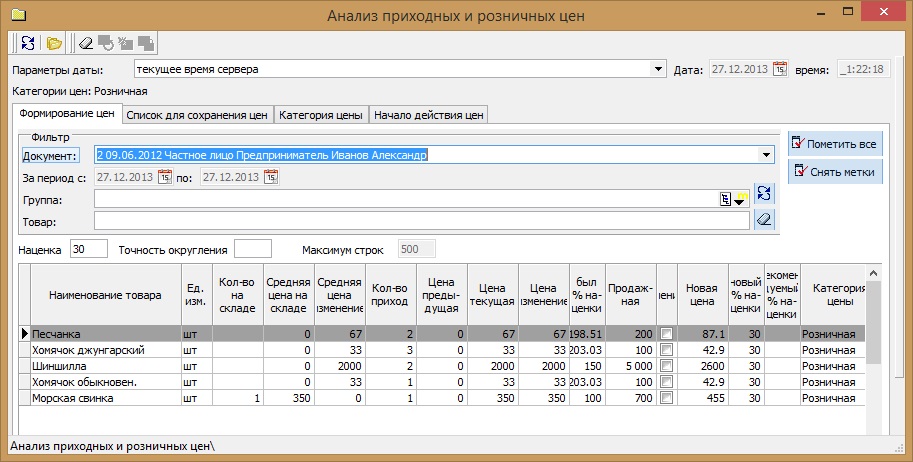Screen dimensions: 913x462
Task: Click the Цена предыдущая column header
Action: click(441, 295)
